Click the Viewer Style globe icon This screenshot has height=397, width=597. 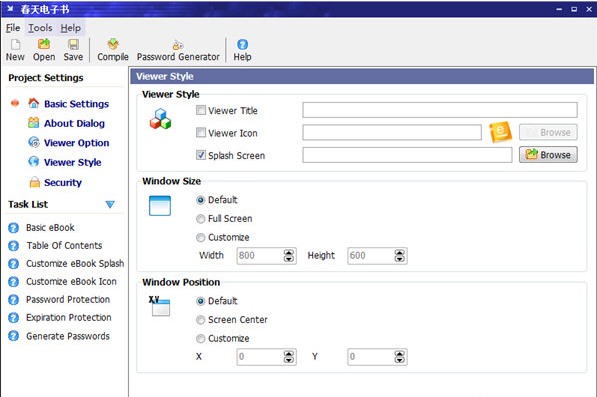34,162
